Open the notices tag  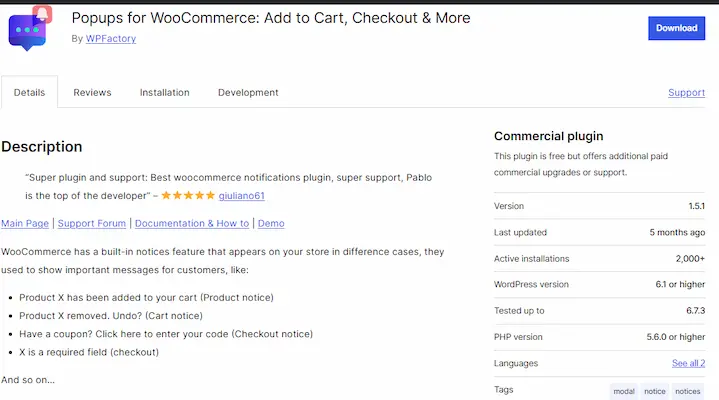click(687, 391)
